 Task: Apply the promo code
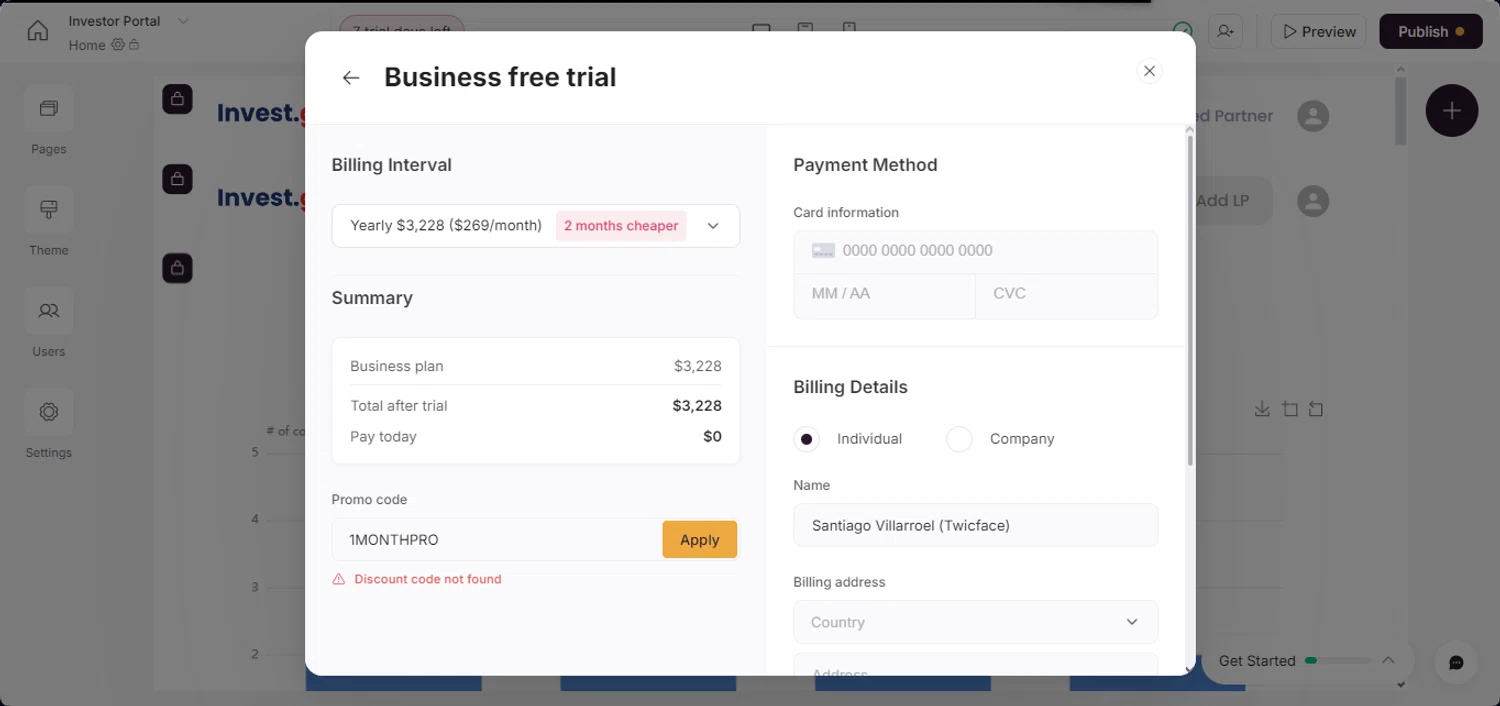700,540
